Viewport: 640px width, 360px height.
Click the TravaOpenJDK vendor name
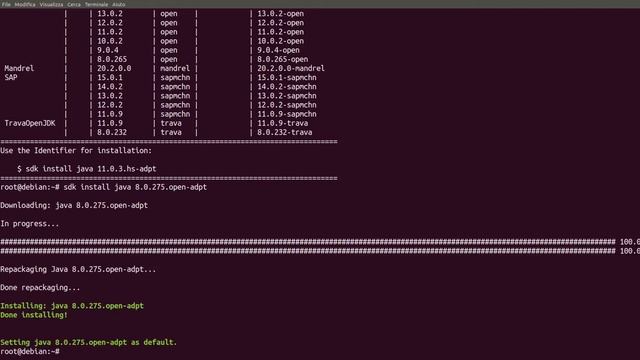point(30,123)
